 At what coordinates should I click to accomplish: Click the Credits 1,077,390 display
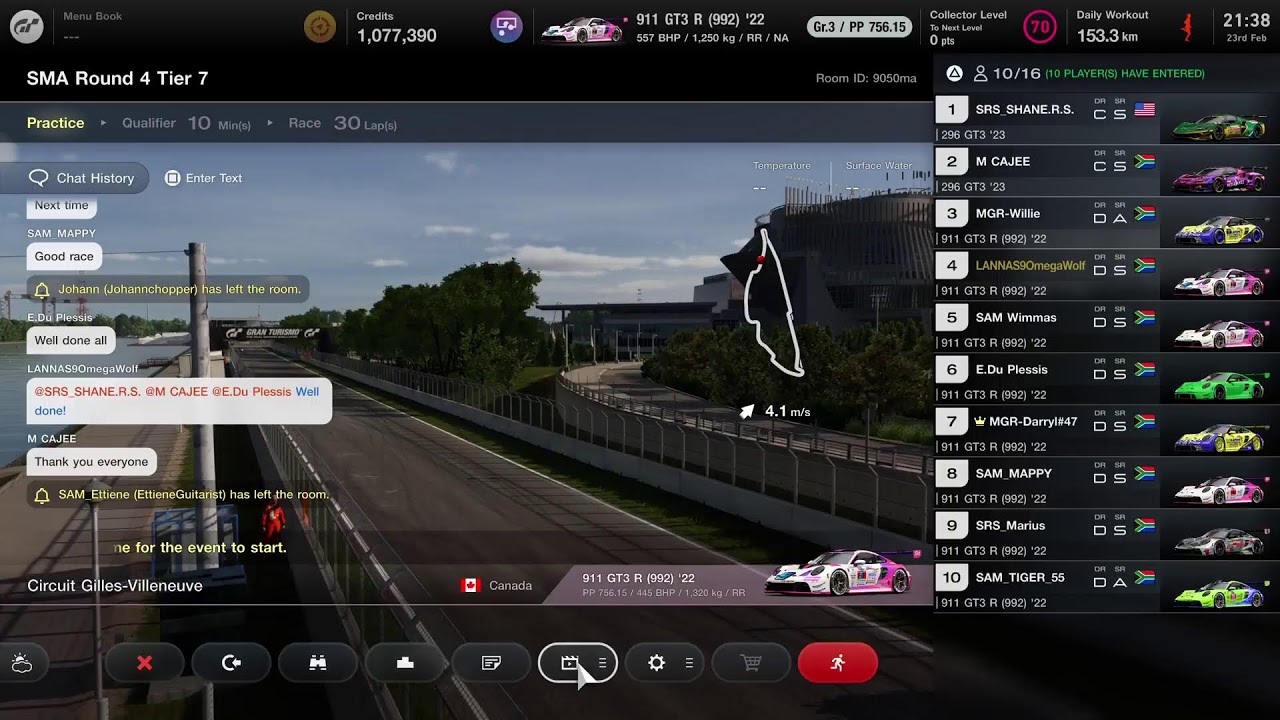click(x=396, y=28)
